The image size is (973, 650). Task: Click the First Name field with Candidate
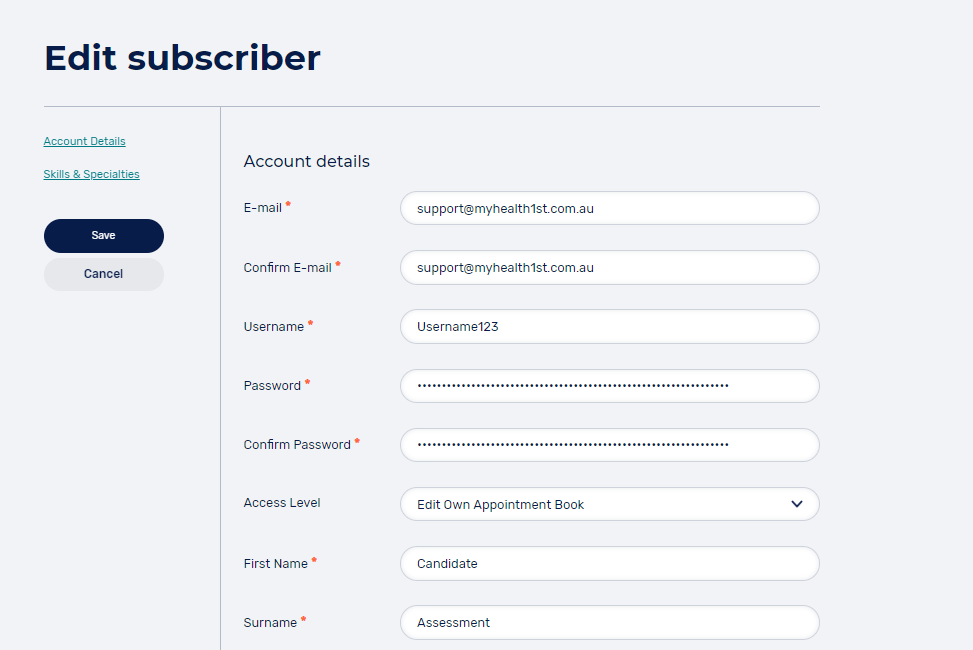point(610,563)
